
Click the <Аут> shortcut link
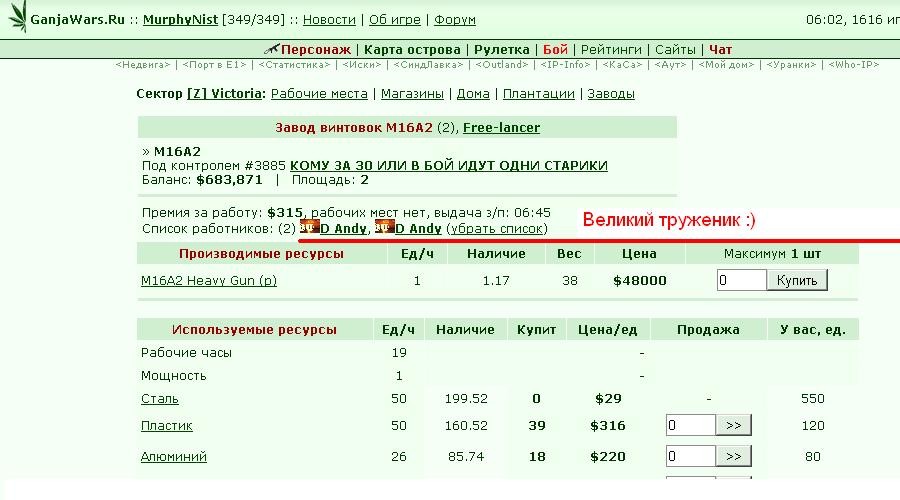click(670, 65)
